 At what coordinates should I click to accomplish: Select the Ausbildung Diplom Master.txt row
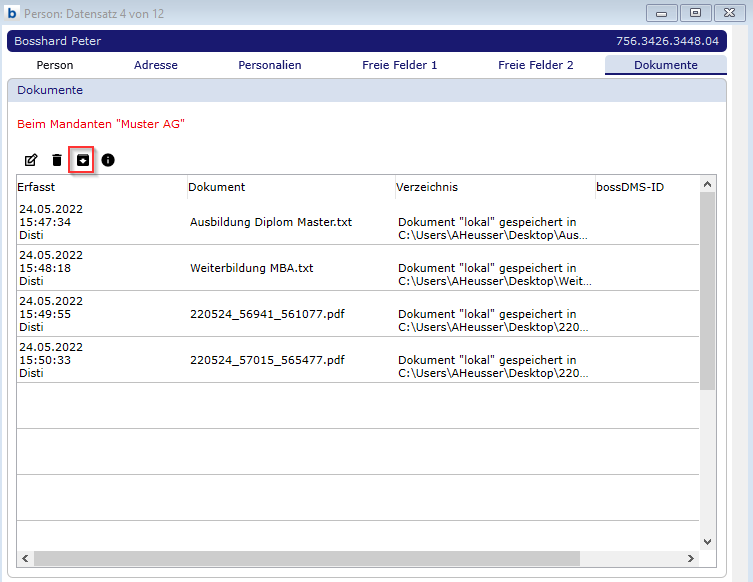(271, 222)
